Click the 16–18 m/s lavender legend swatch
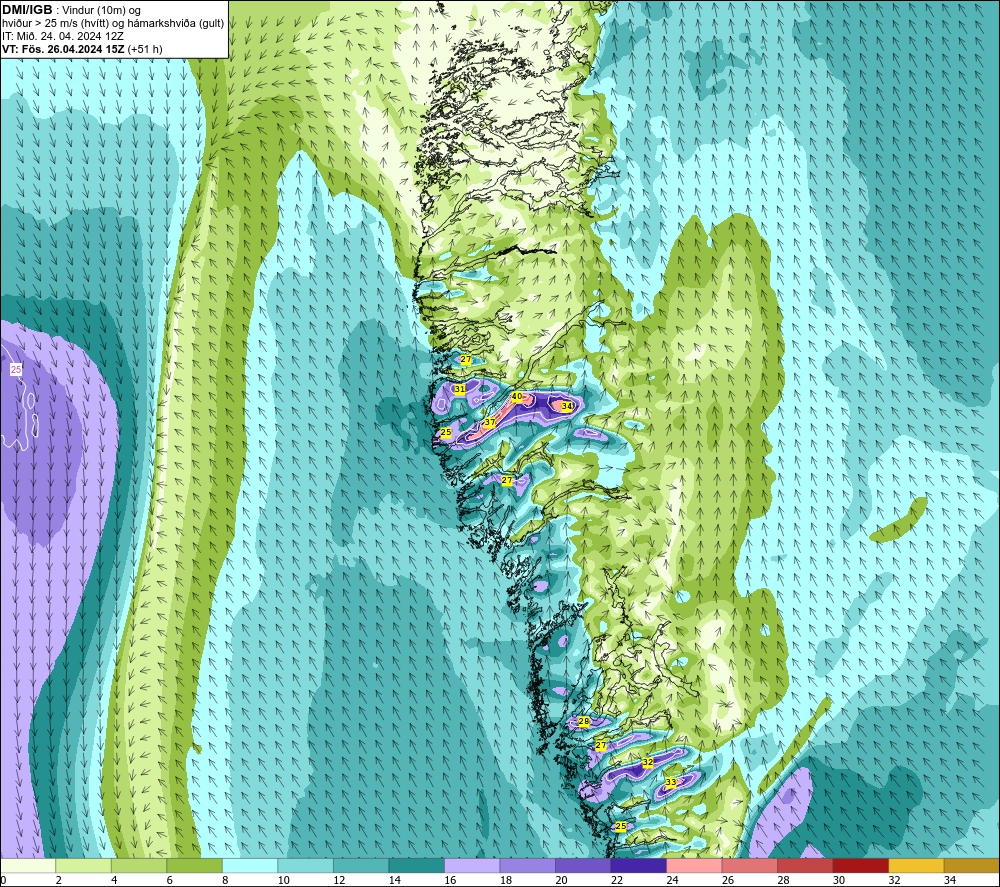 472,865
